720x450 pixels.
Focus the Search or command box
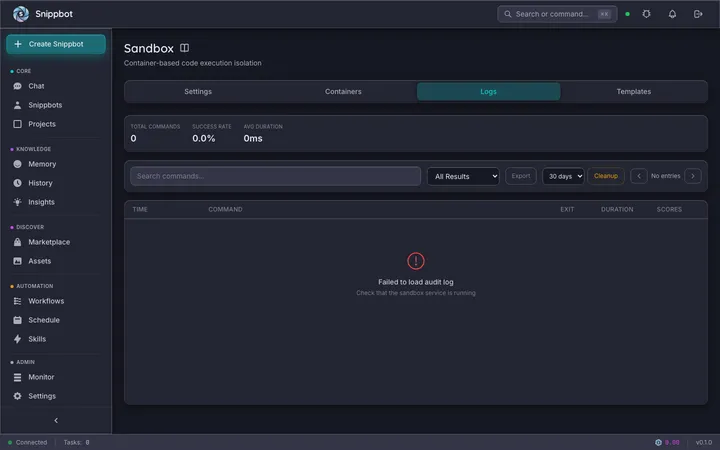557,14
